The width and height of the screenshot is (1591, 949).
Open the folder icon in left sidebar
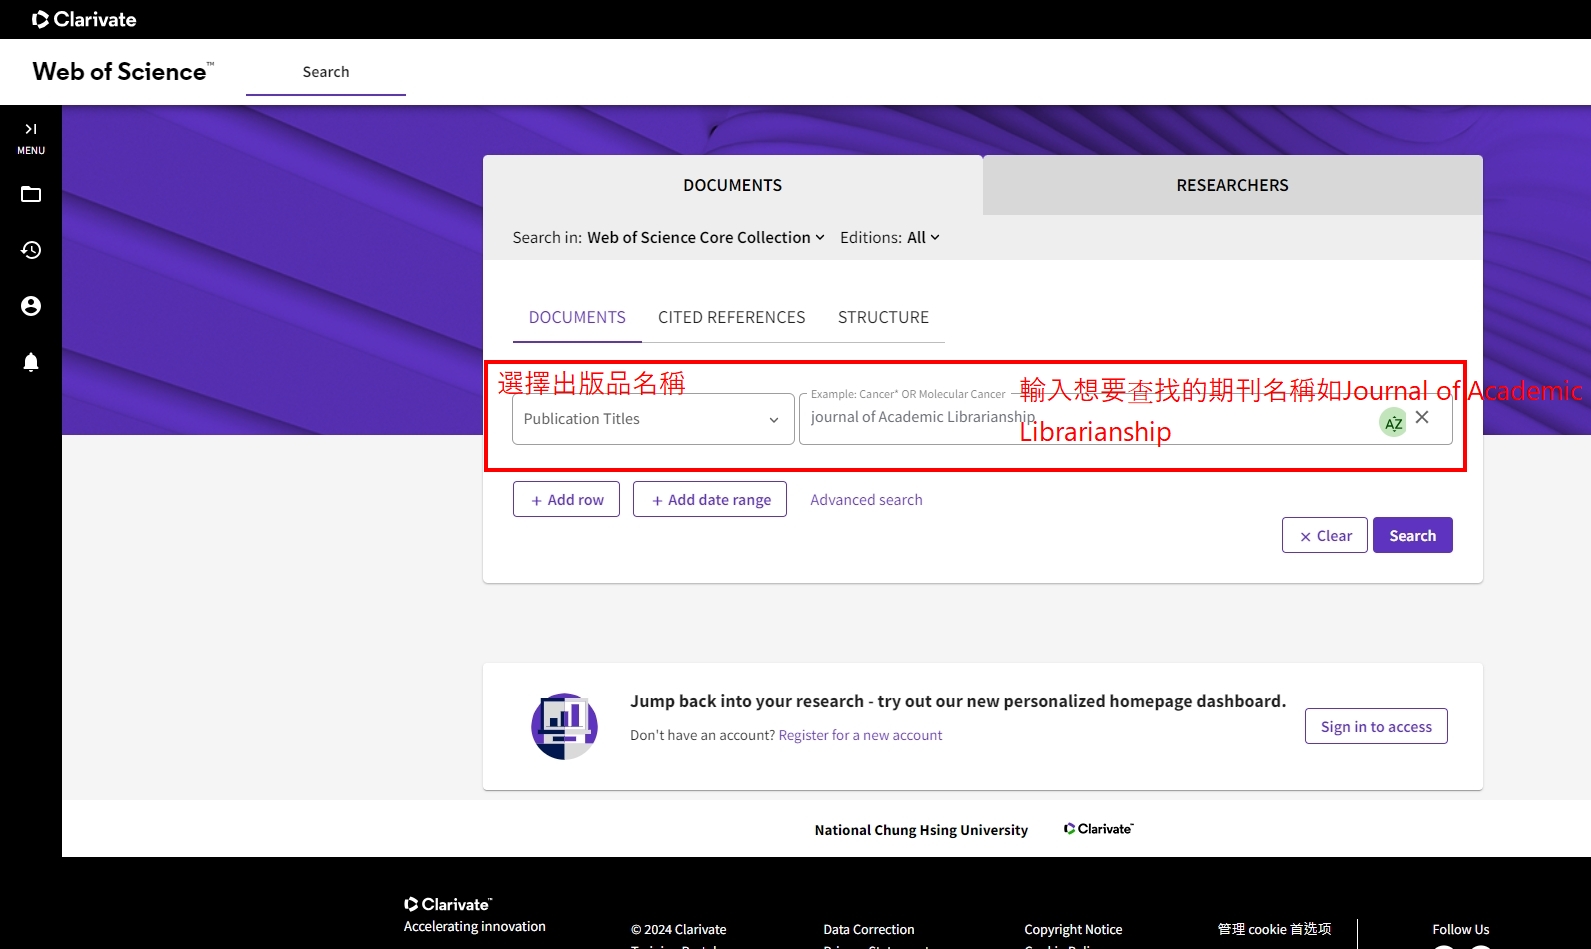[x=31, y=194]
